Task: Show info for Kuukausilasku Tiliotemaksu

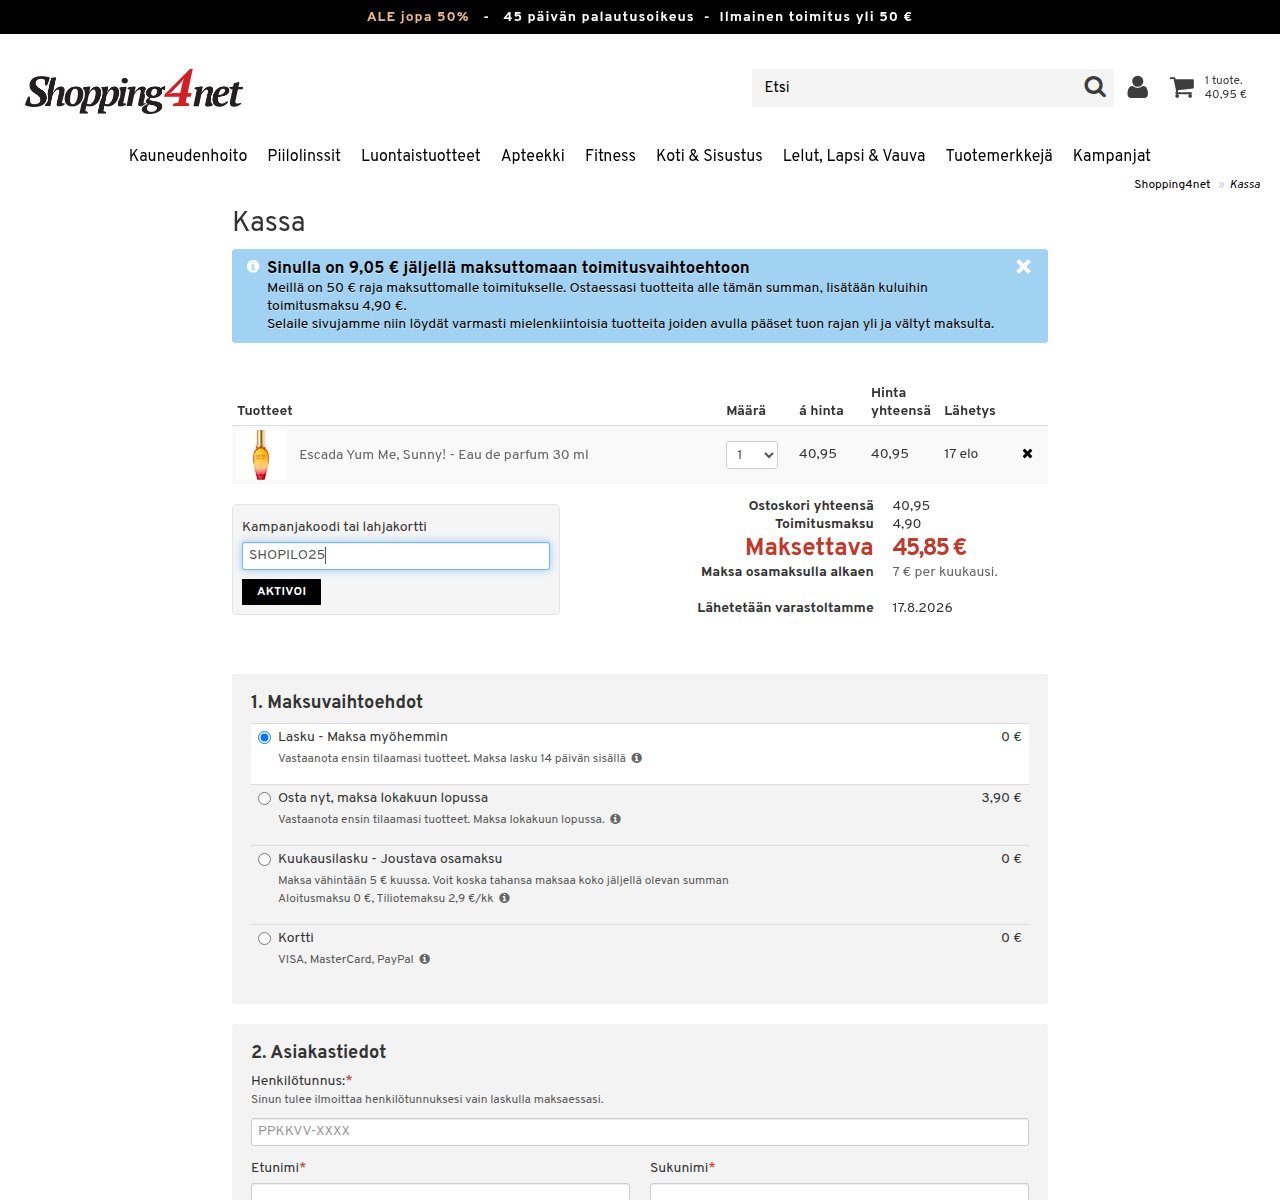Action: (504, 898)
